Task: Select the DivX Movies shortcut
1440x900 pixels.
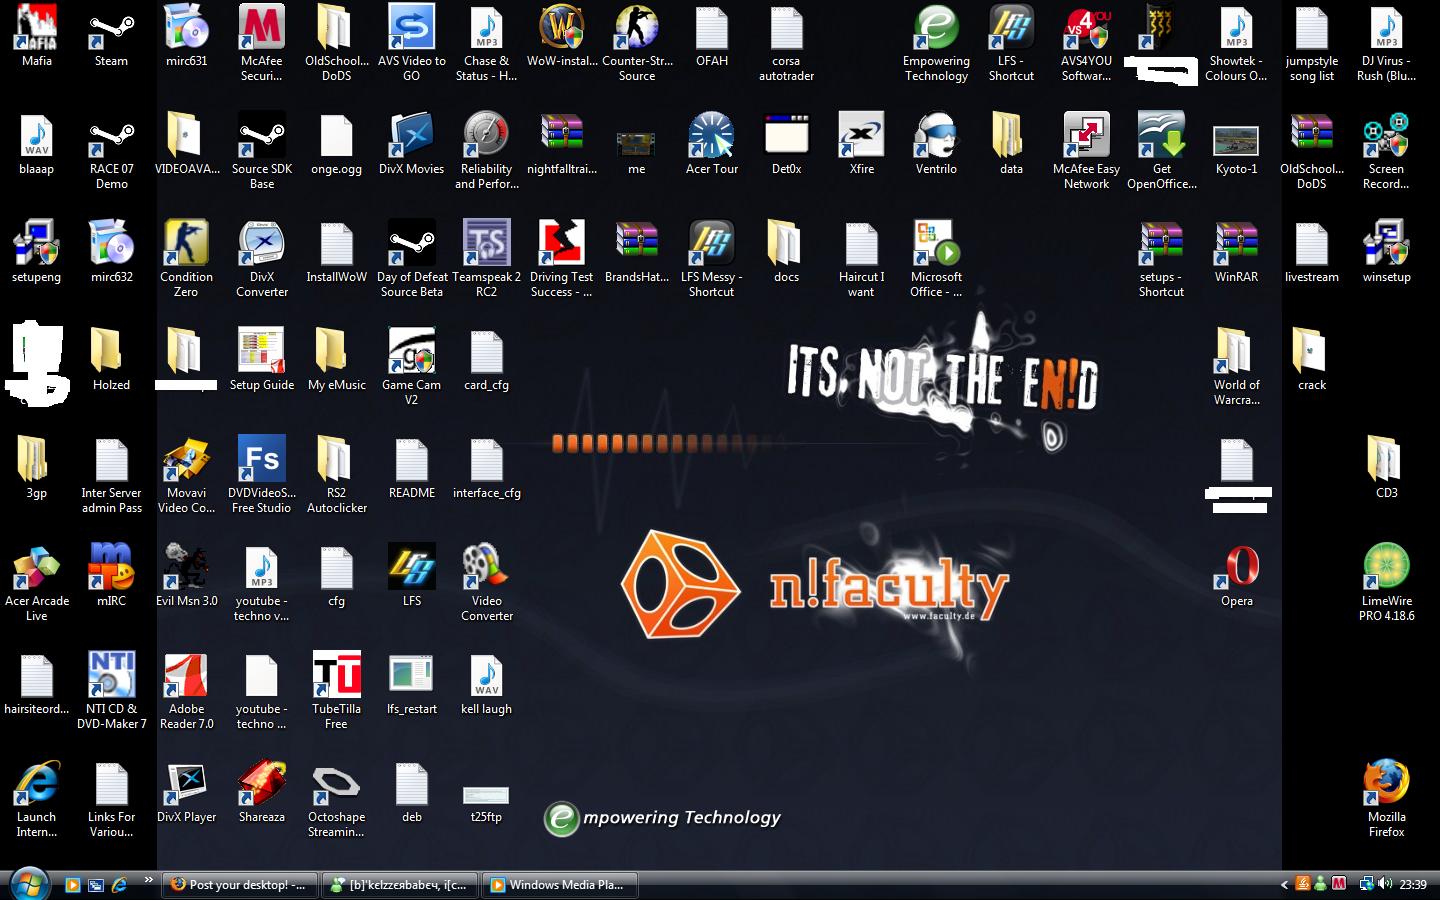Action: (411, 144)
